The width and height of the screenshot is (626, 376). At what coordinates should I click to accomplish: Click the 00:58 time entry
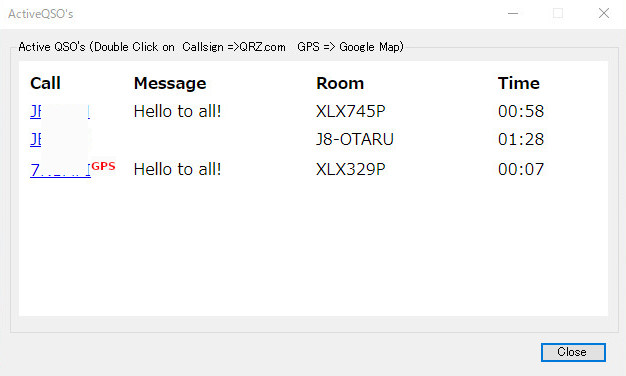click(521, 111)
